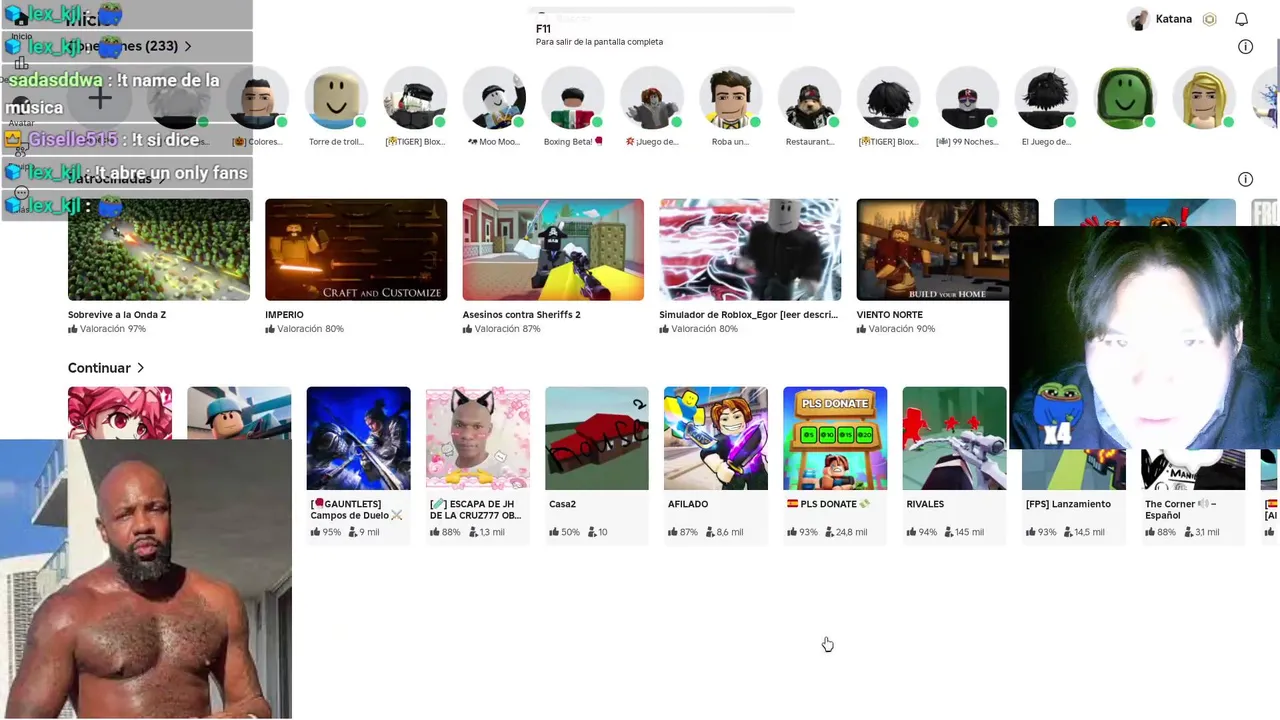
Task: Open the green smiley-faced friend avatar
Action: point(1126,98)
